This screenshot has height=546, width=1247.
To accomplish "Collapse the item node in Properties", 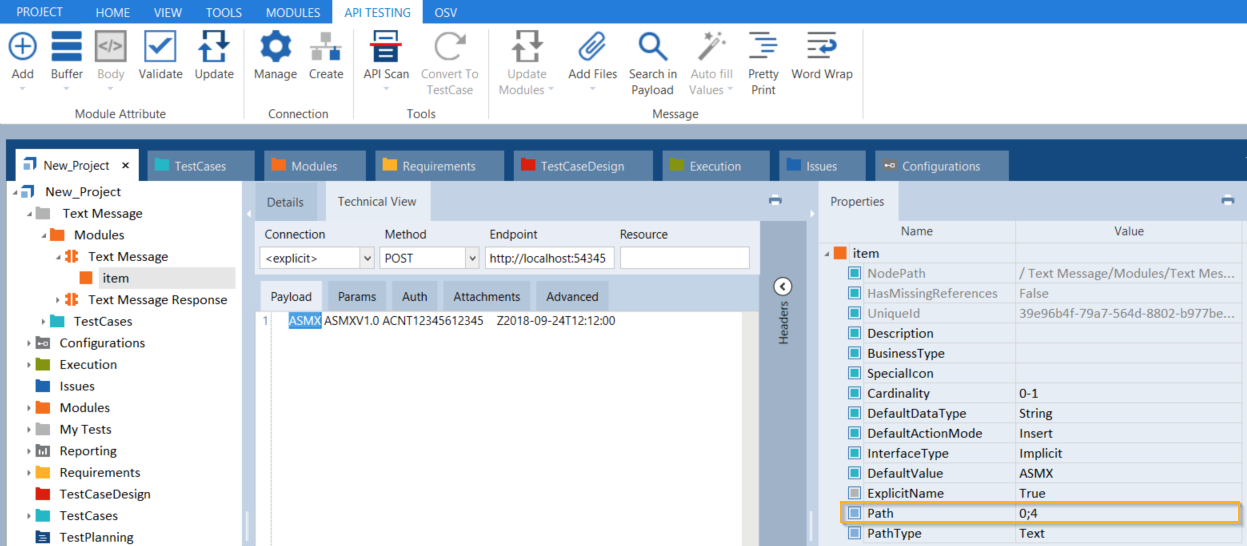I will 827,254.
